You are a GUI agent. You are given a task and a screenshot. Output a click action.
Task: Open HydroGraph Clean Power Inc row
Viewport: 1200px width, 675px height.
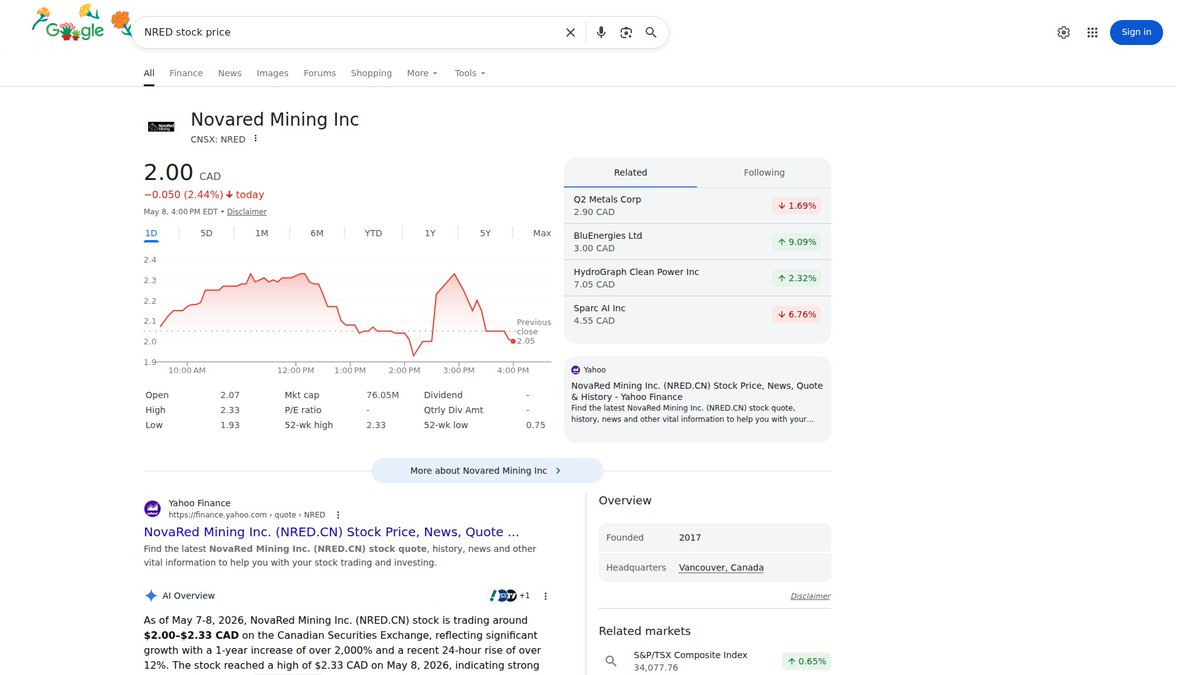pos(697,278)
